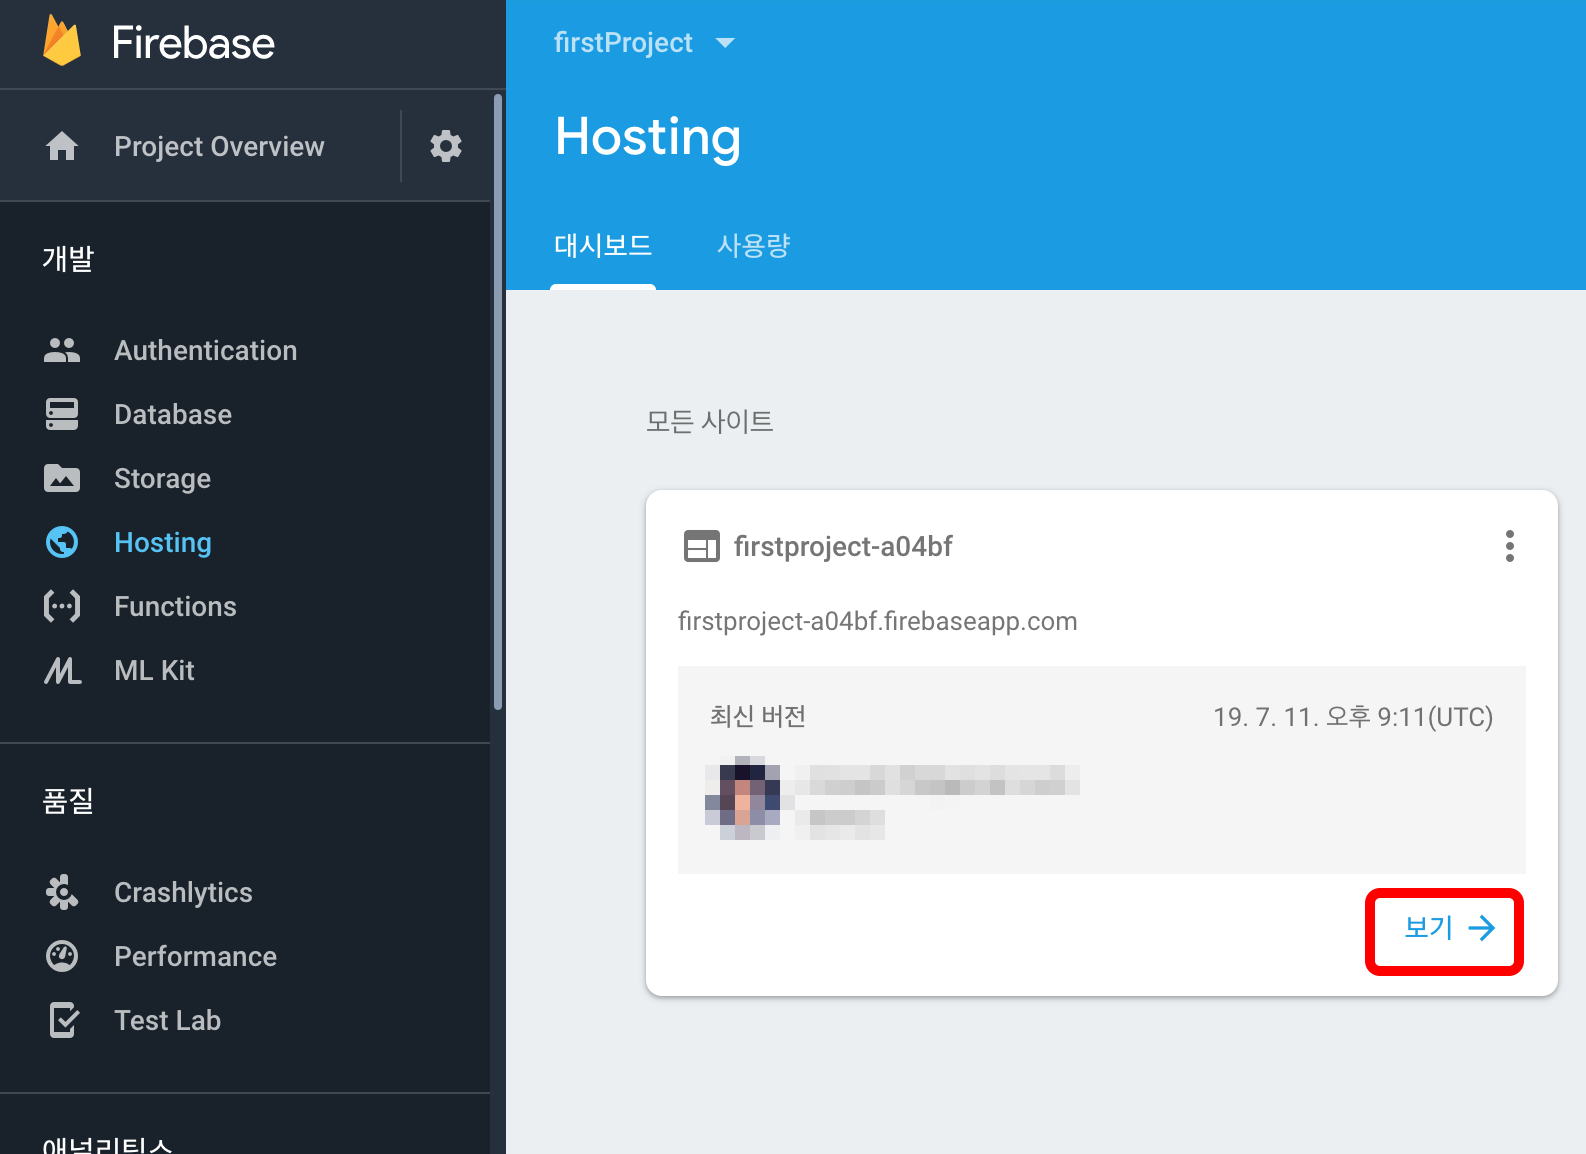Switch to the 사용량 tab
Screen dimensions: 1586x1154
(x=754, y=245)
